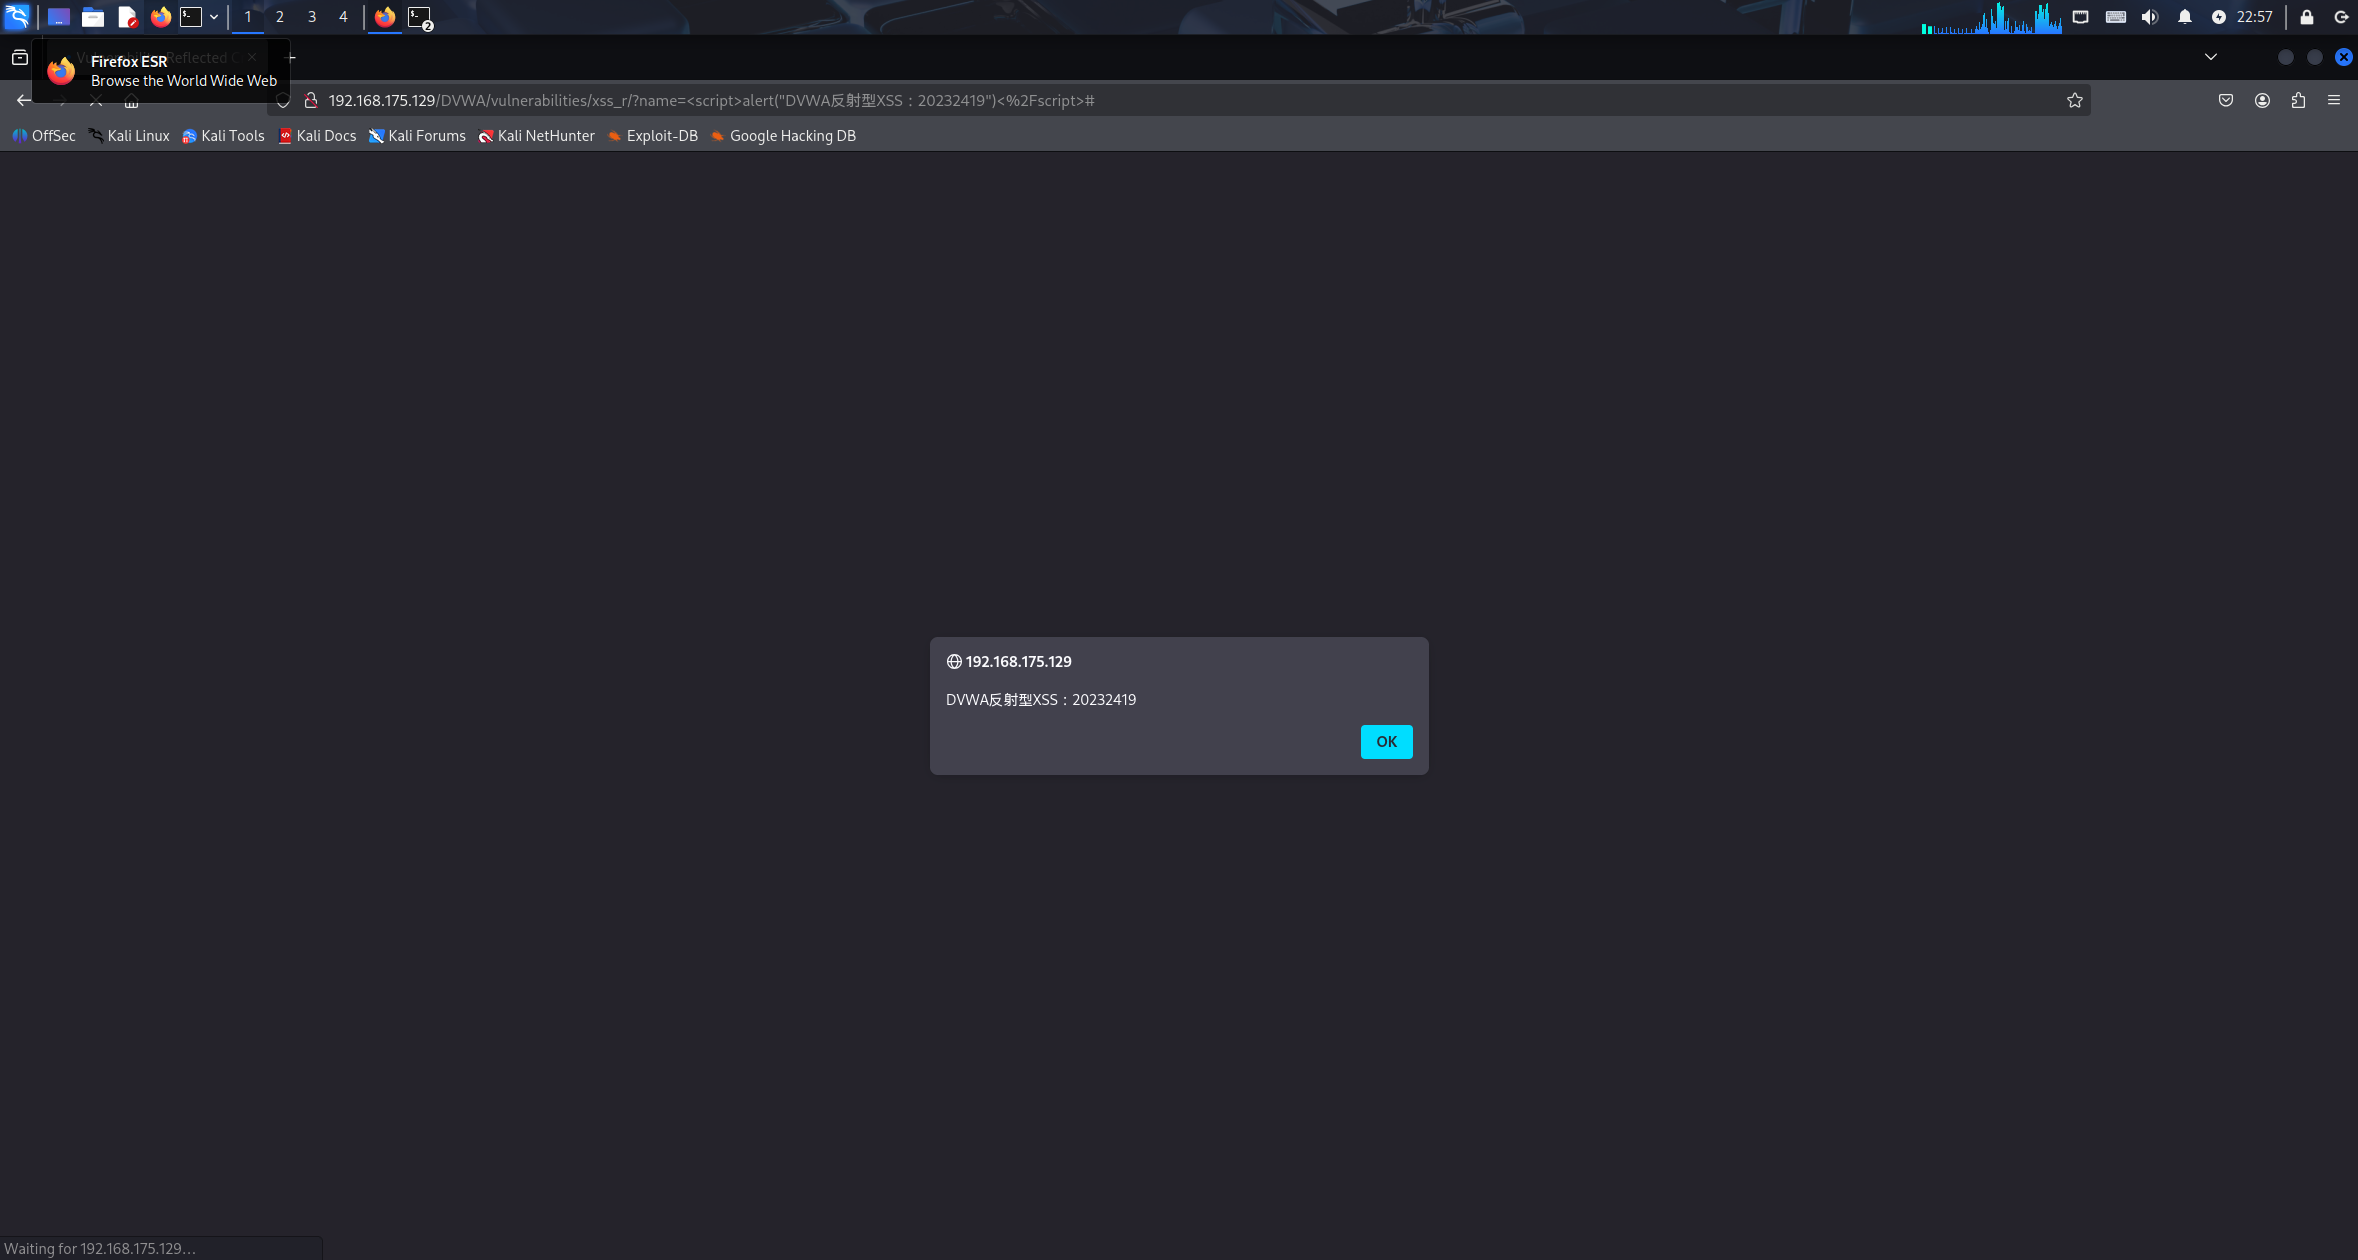Viewport: 2358px width, 1260px height.
Task: Click the insecure connection padlock icon
Action: click(x=311, y=100)
